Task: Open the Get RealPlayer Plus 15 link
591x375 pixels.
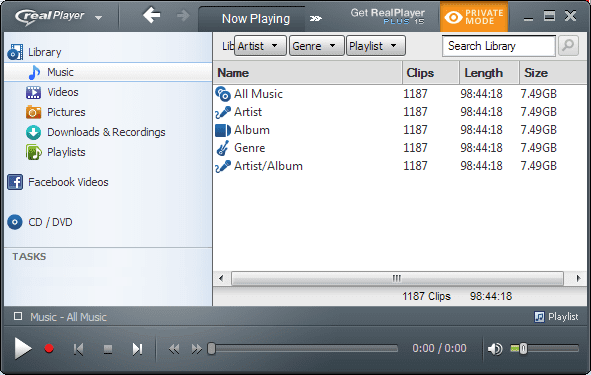Action: point(387,17)
